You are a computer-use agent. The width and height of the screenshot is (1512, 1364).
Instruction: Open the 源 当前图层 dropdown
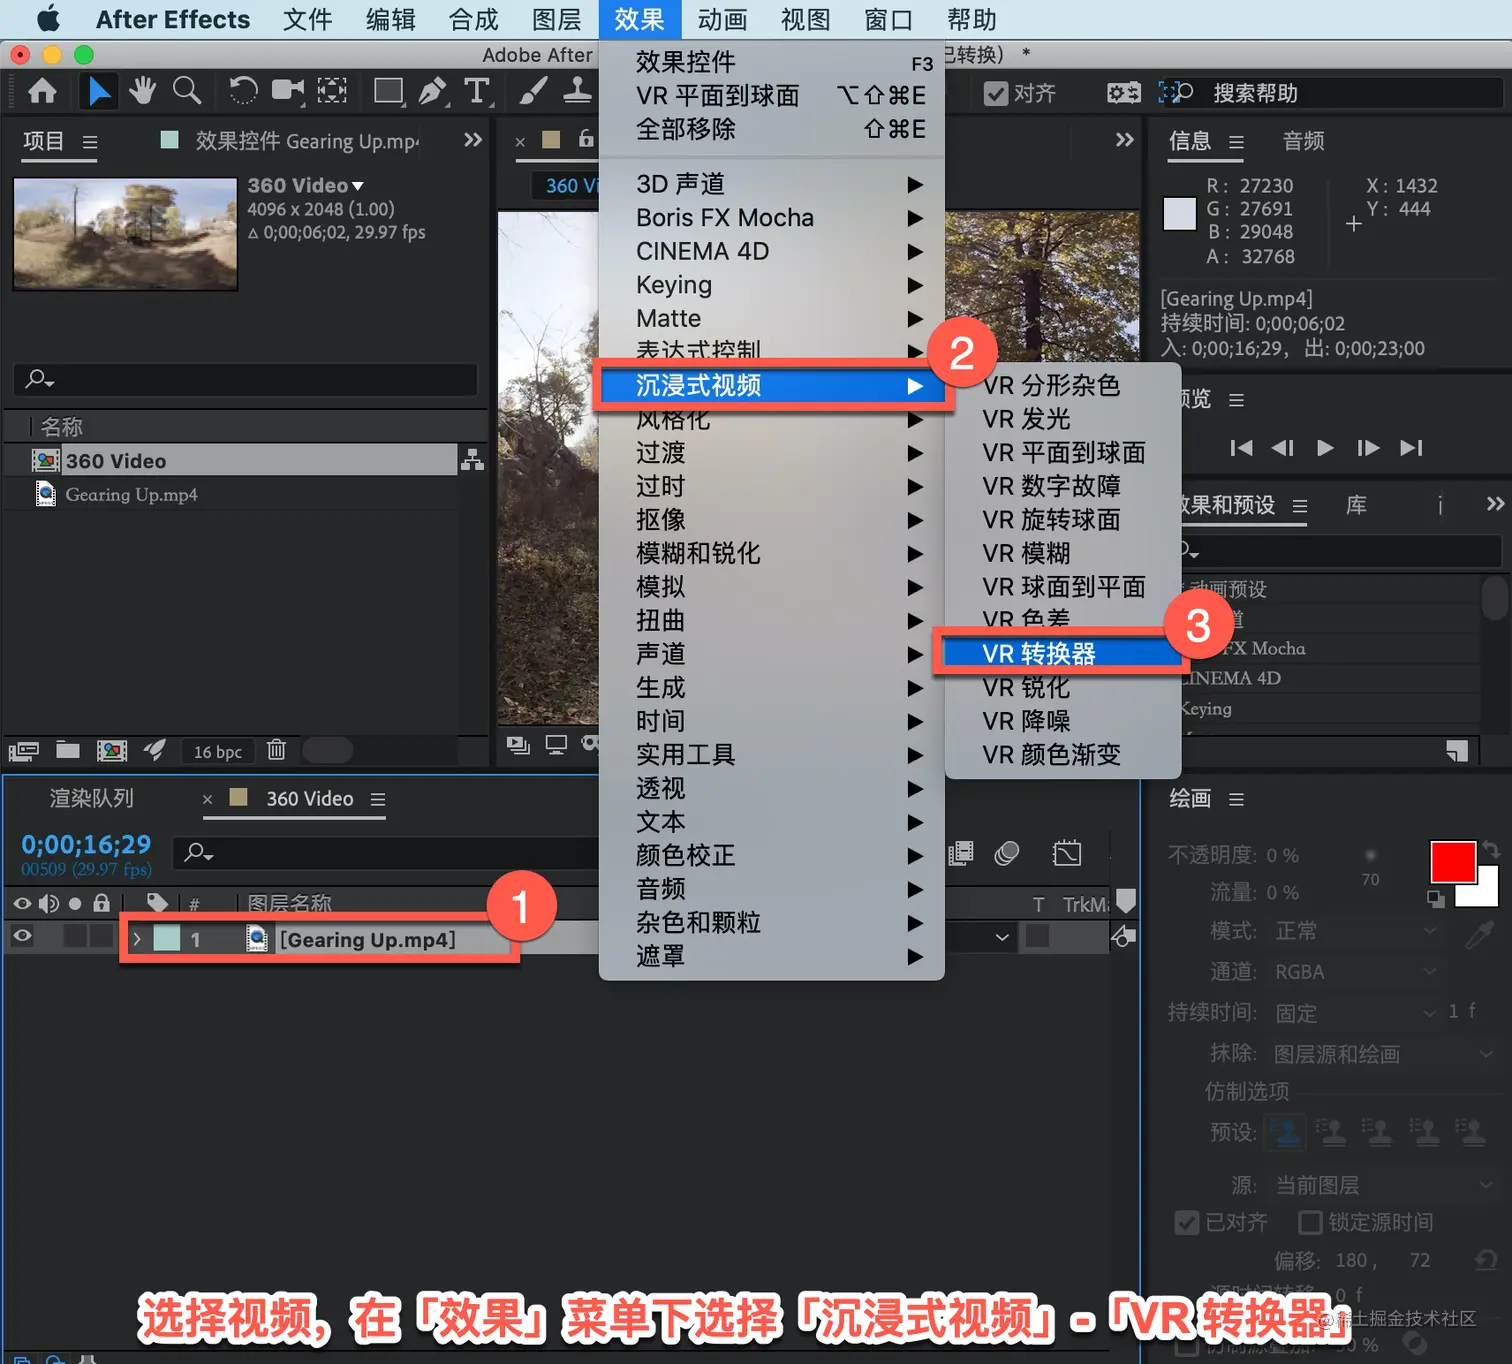point(1384,1185)
